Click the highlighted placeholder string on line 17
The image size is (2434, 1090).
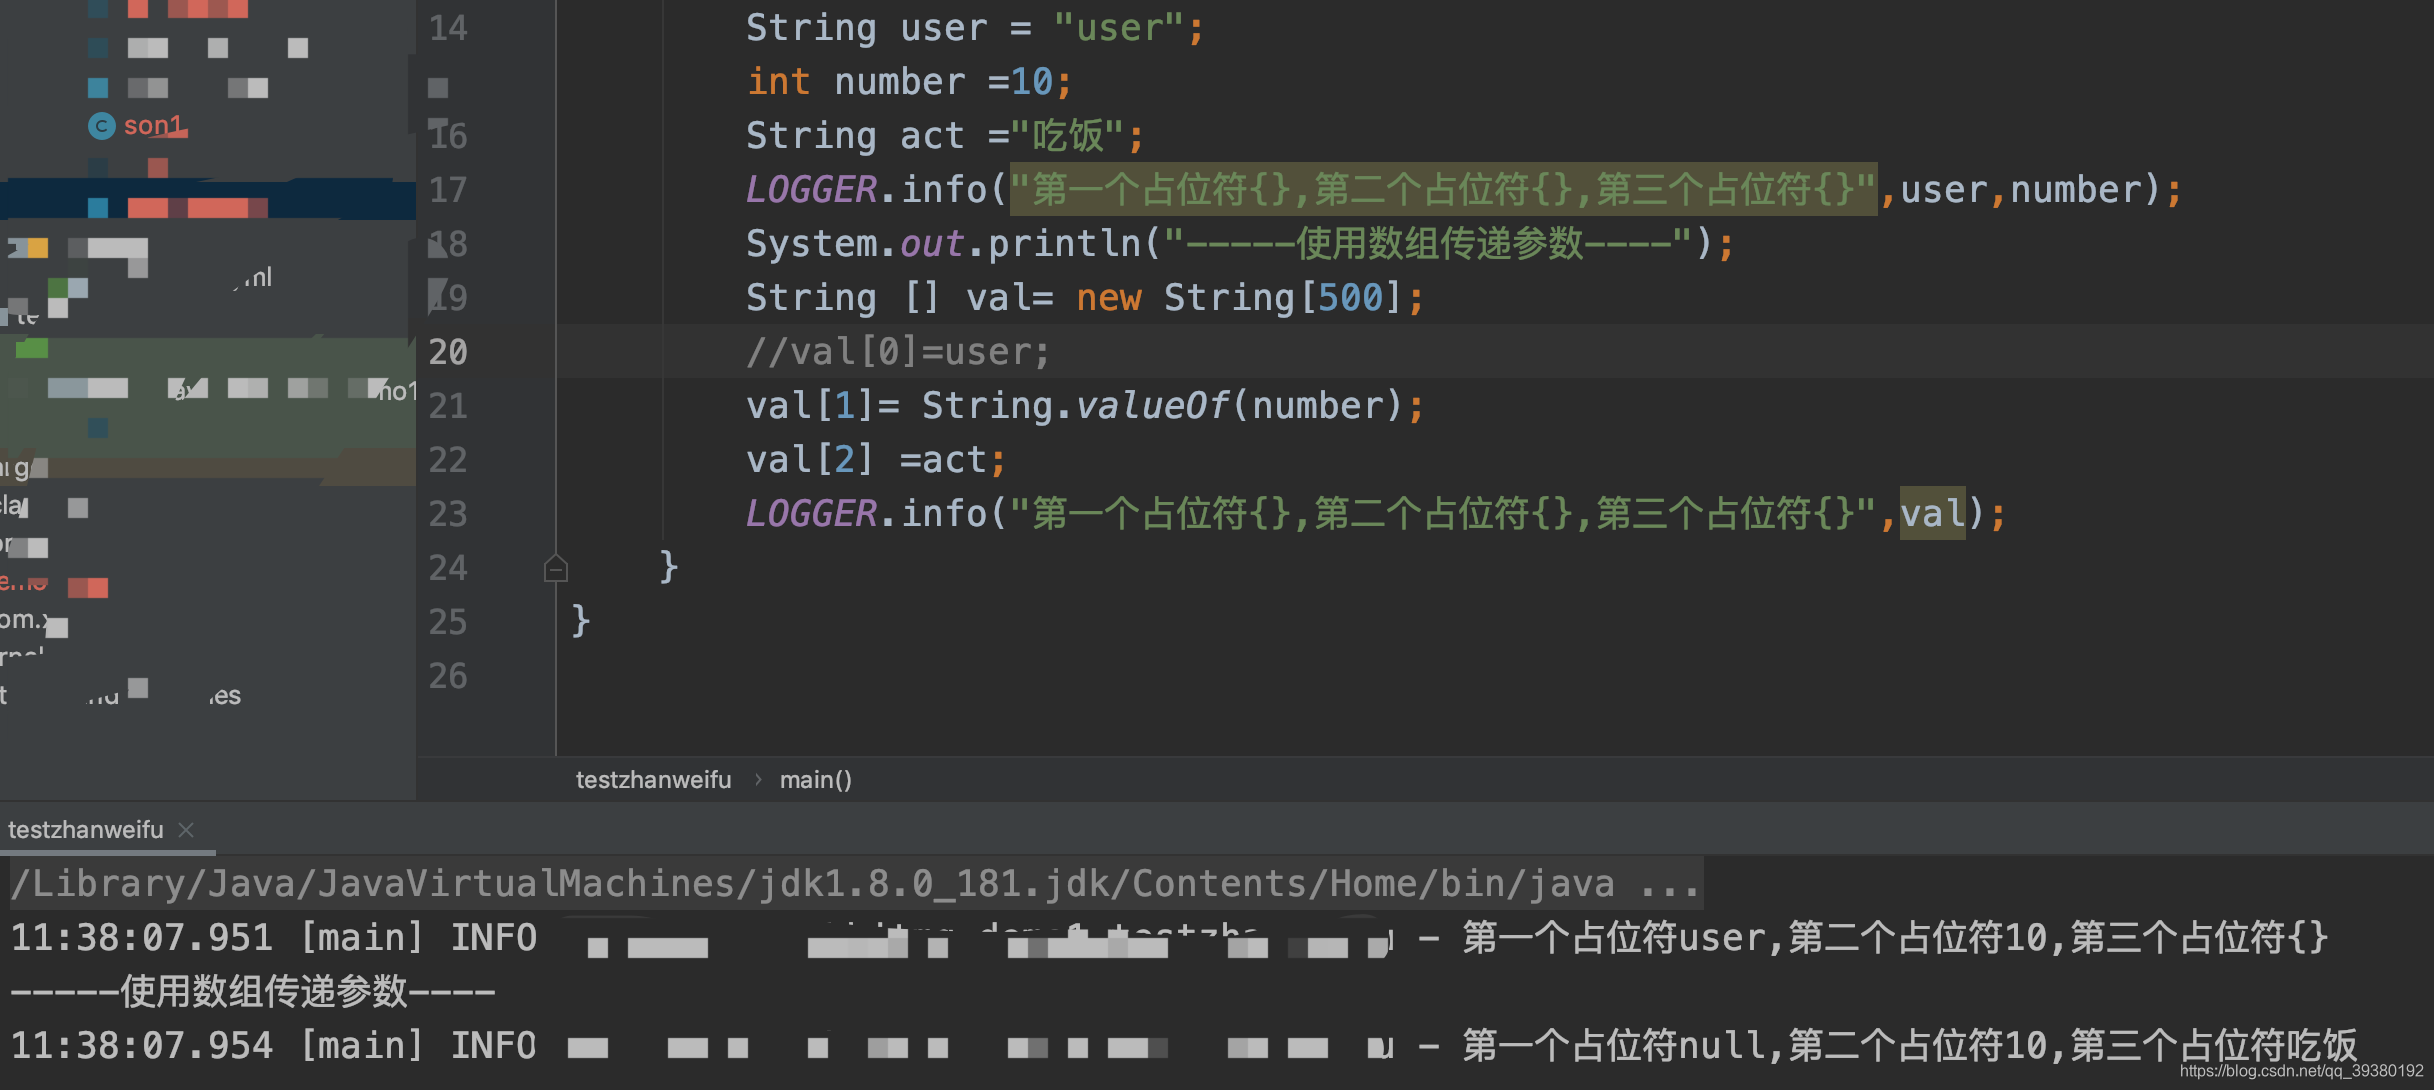[x=1443, y=189]
